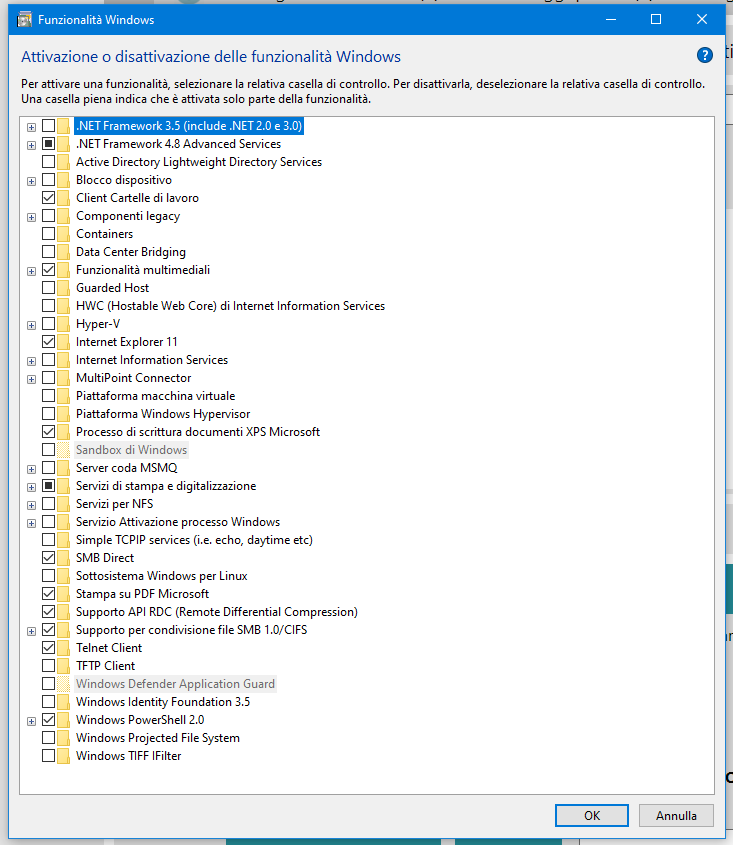This screenshot has width=733, height=845.
Task: Uncheck the Telnet Client checkbox
Action: pyautogui.click(x=49, y=648)
